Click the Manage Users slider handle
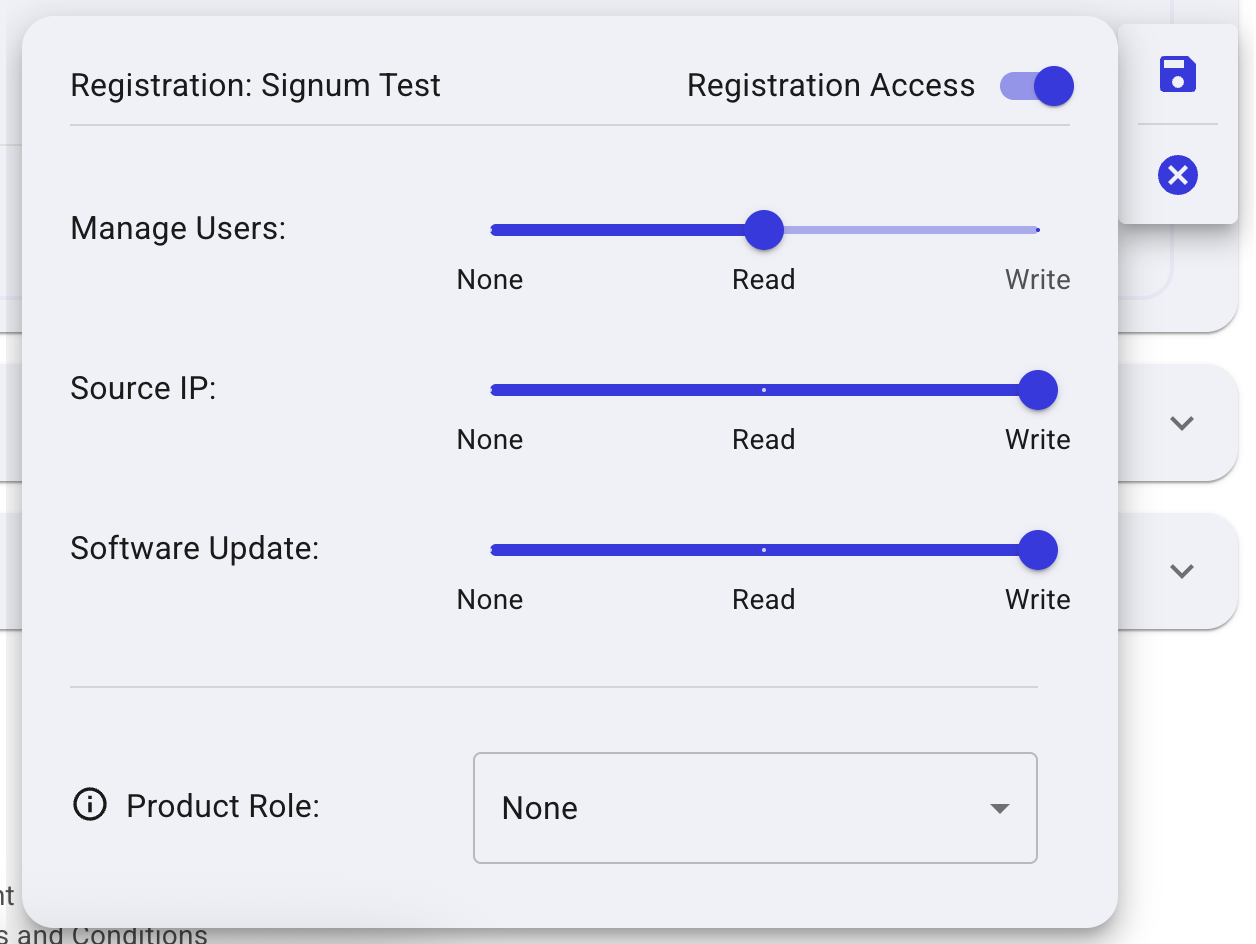This screenshot has height=944, width=1256. [x=764, y=230]
